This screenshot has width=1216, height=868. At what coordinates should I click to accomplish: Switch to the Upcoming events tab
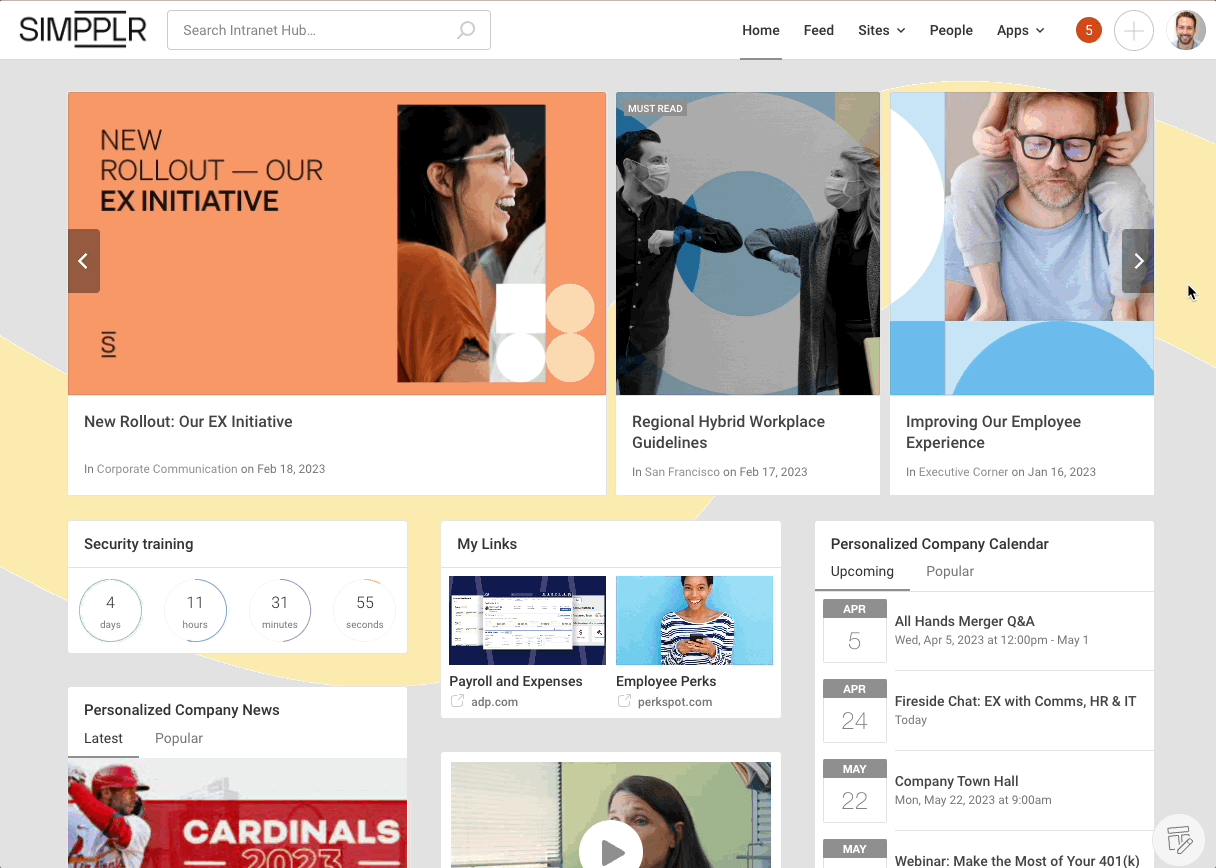862,571
